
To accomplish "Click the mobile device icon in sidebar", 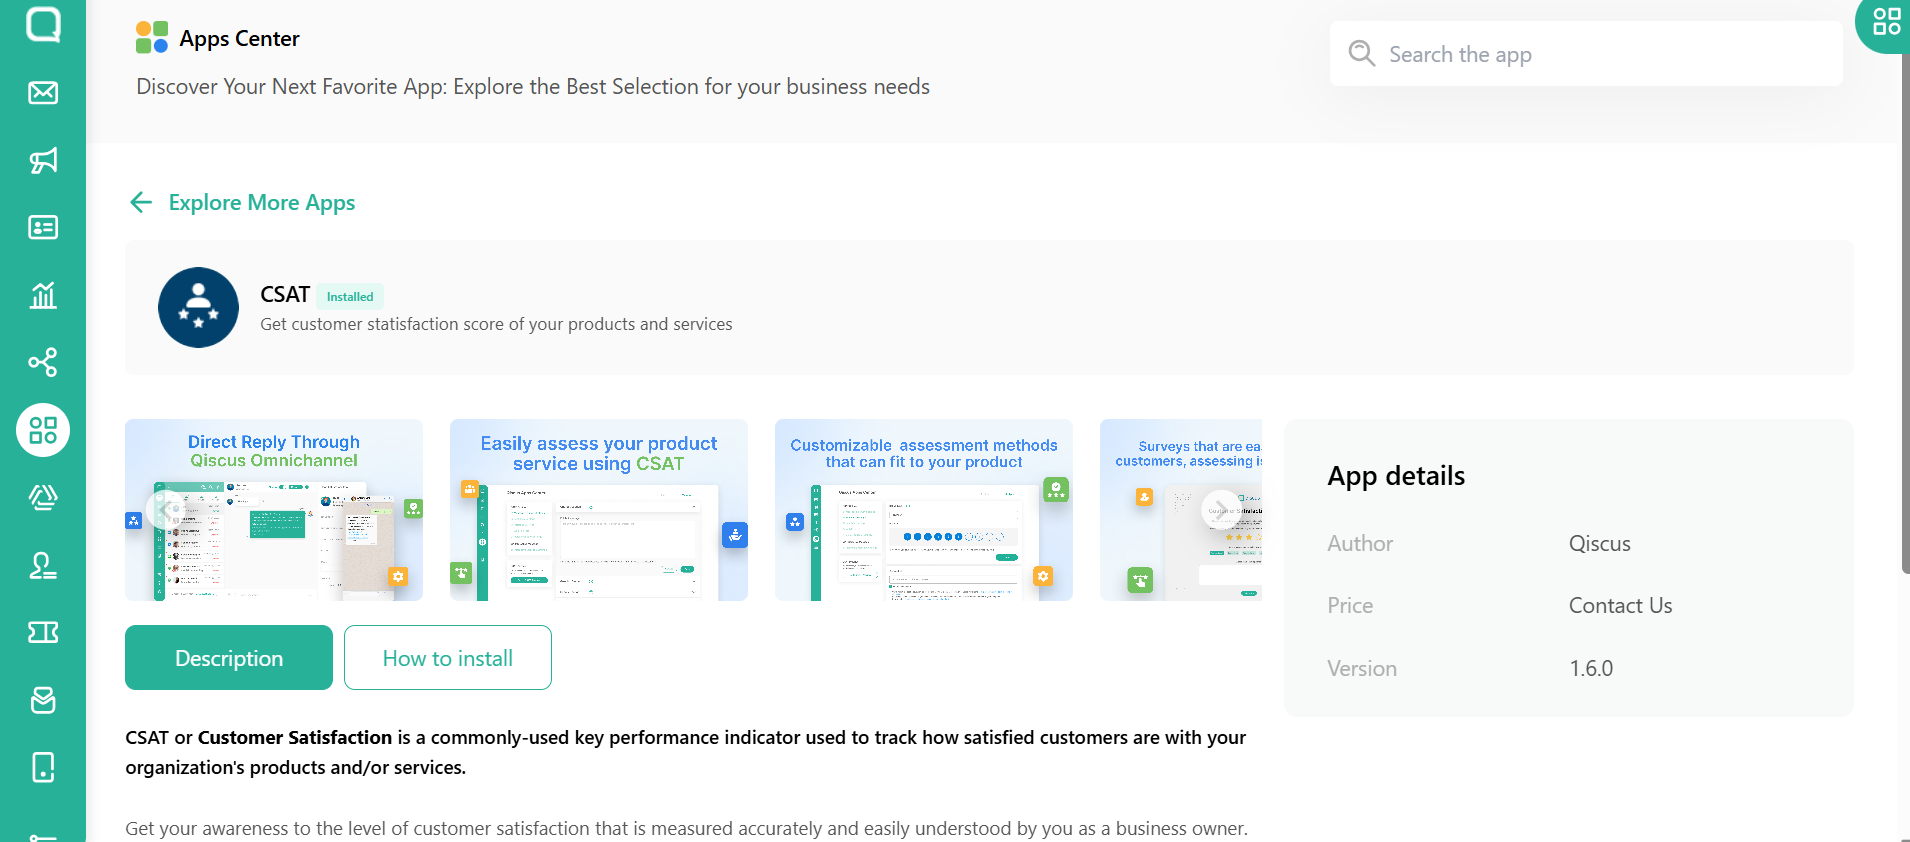I will [x=43, y=767].
